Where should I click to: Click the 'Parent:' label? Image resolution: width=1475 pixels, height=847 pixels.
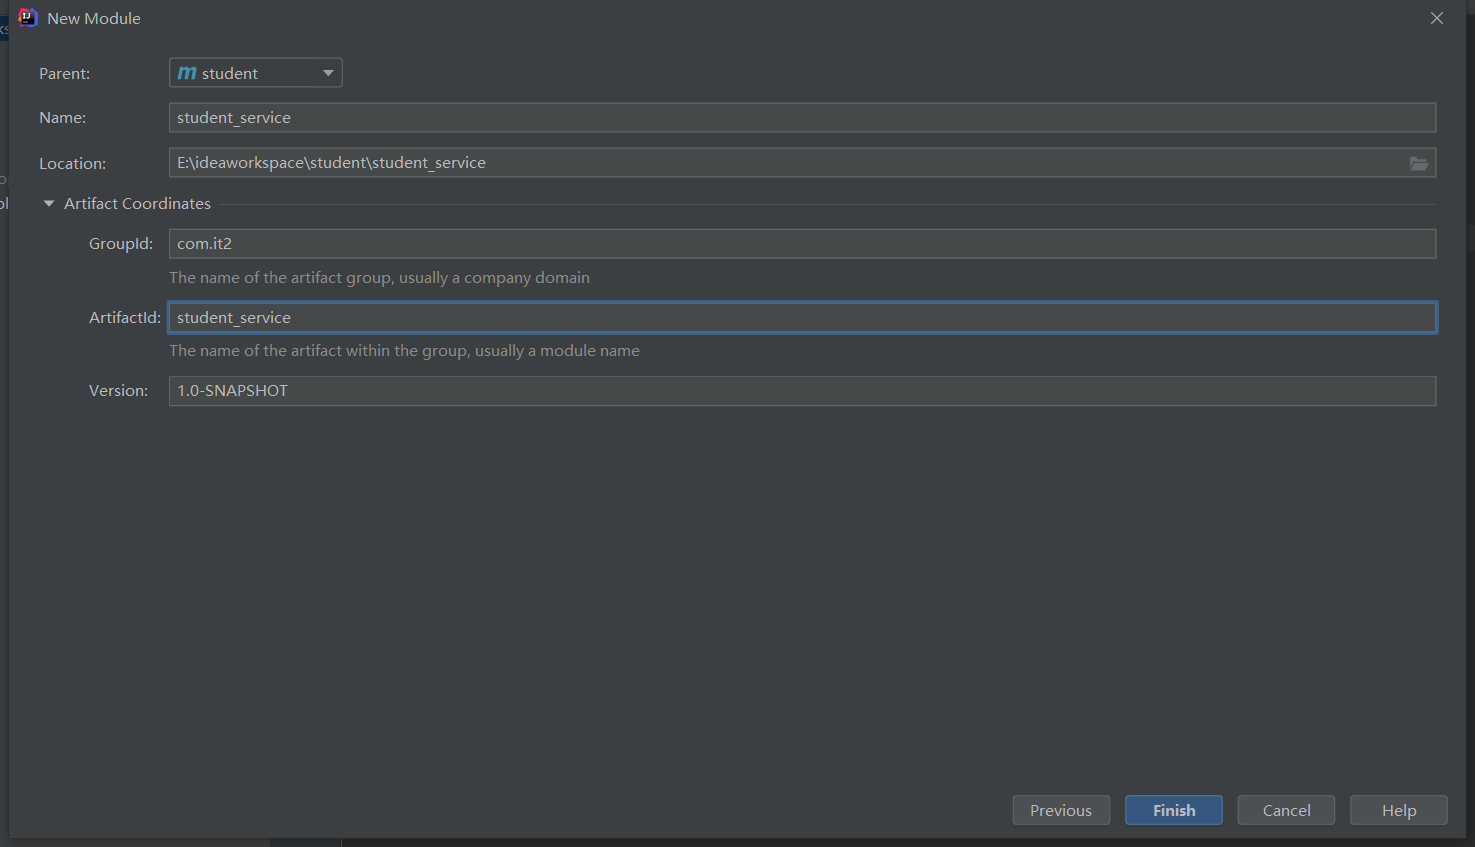[64, 73]
